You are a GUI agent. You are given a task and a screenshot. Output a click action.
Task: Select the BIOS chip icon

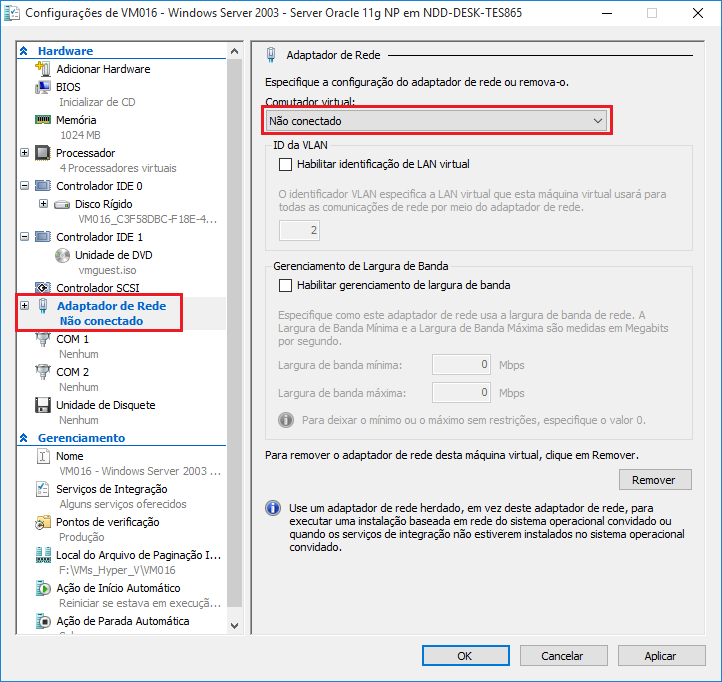click(x=42, y=87)
